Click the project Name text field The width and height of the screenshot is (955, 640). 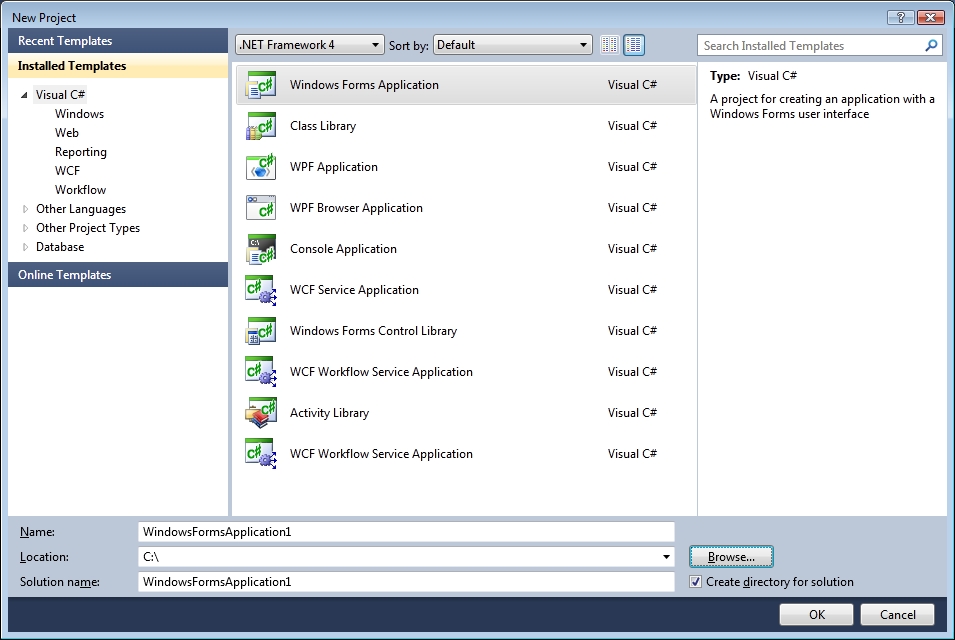click(x=406, y=532)
